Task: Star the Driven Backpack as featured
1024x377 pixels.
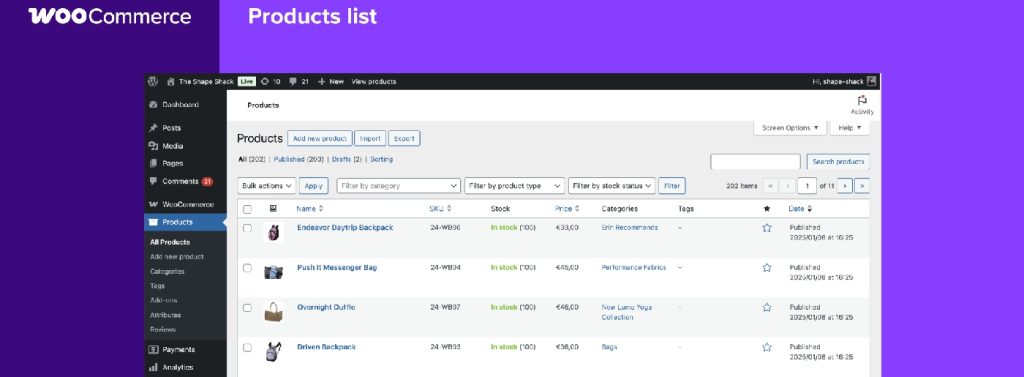Action: [767, 348]
